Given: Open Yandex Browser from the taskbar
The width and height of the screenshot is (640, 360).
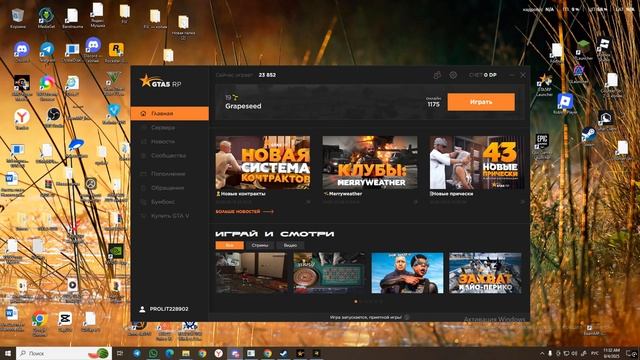Looking at the screenshot, I should click(219, 353).
